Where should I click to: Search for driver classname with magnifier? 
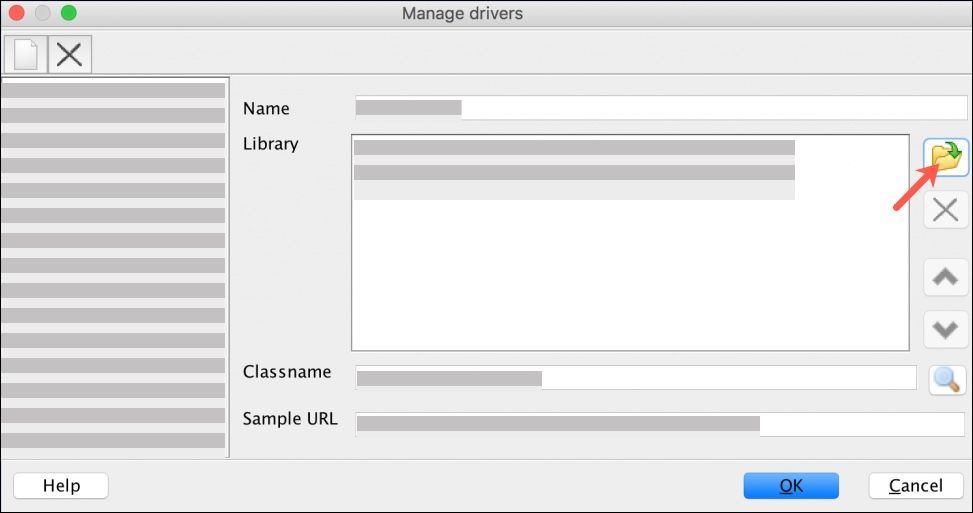[x=946, y=379]
